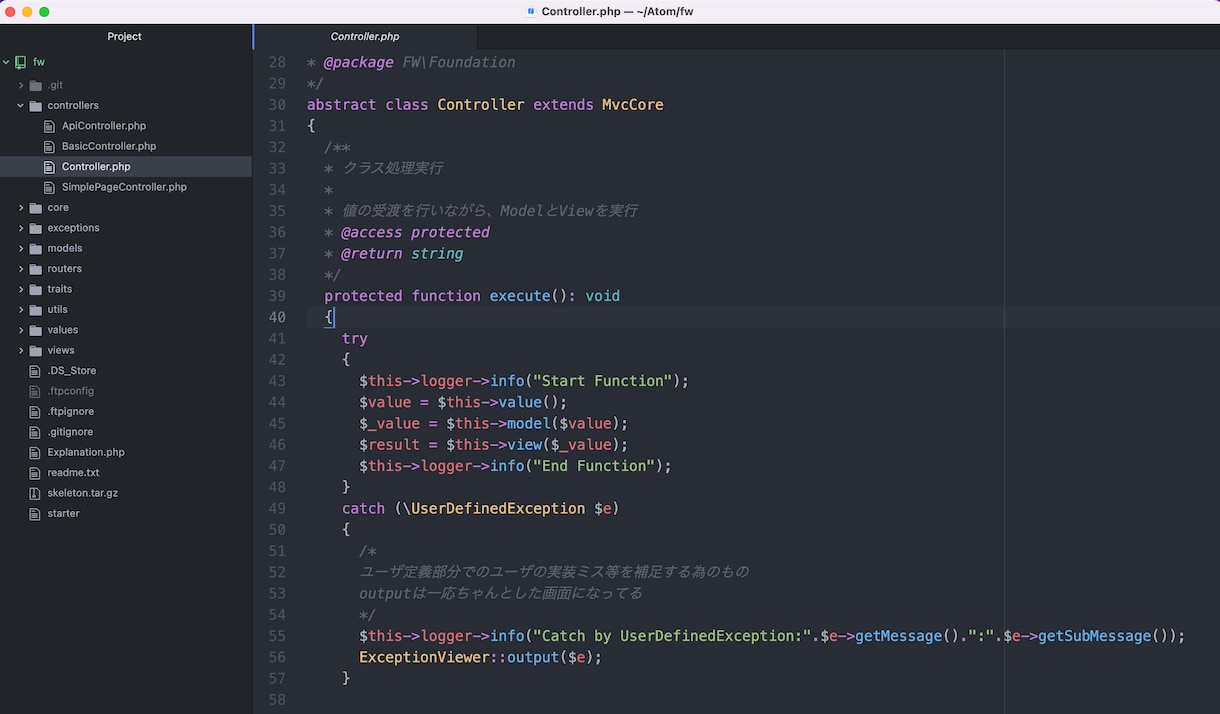
Task: Open the .gitignore file
Action: [x=70, y=432]
